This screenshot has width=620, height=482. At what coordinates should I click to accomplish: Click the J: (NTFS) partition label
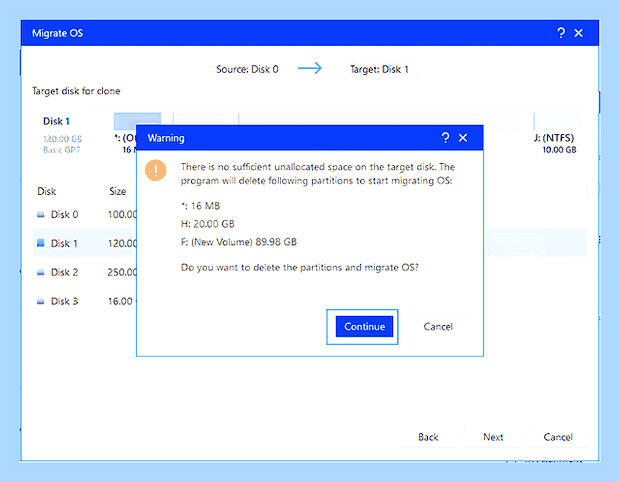[x=554, y=138]
